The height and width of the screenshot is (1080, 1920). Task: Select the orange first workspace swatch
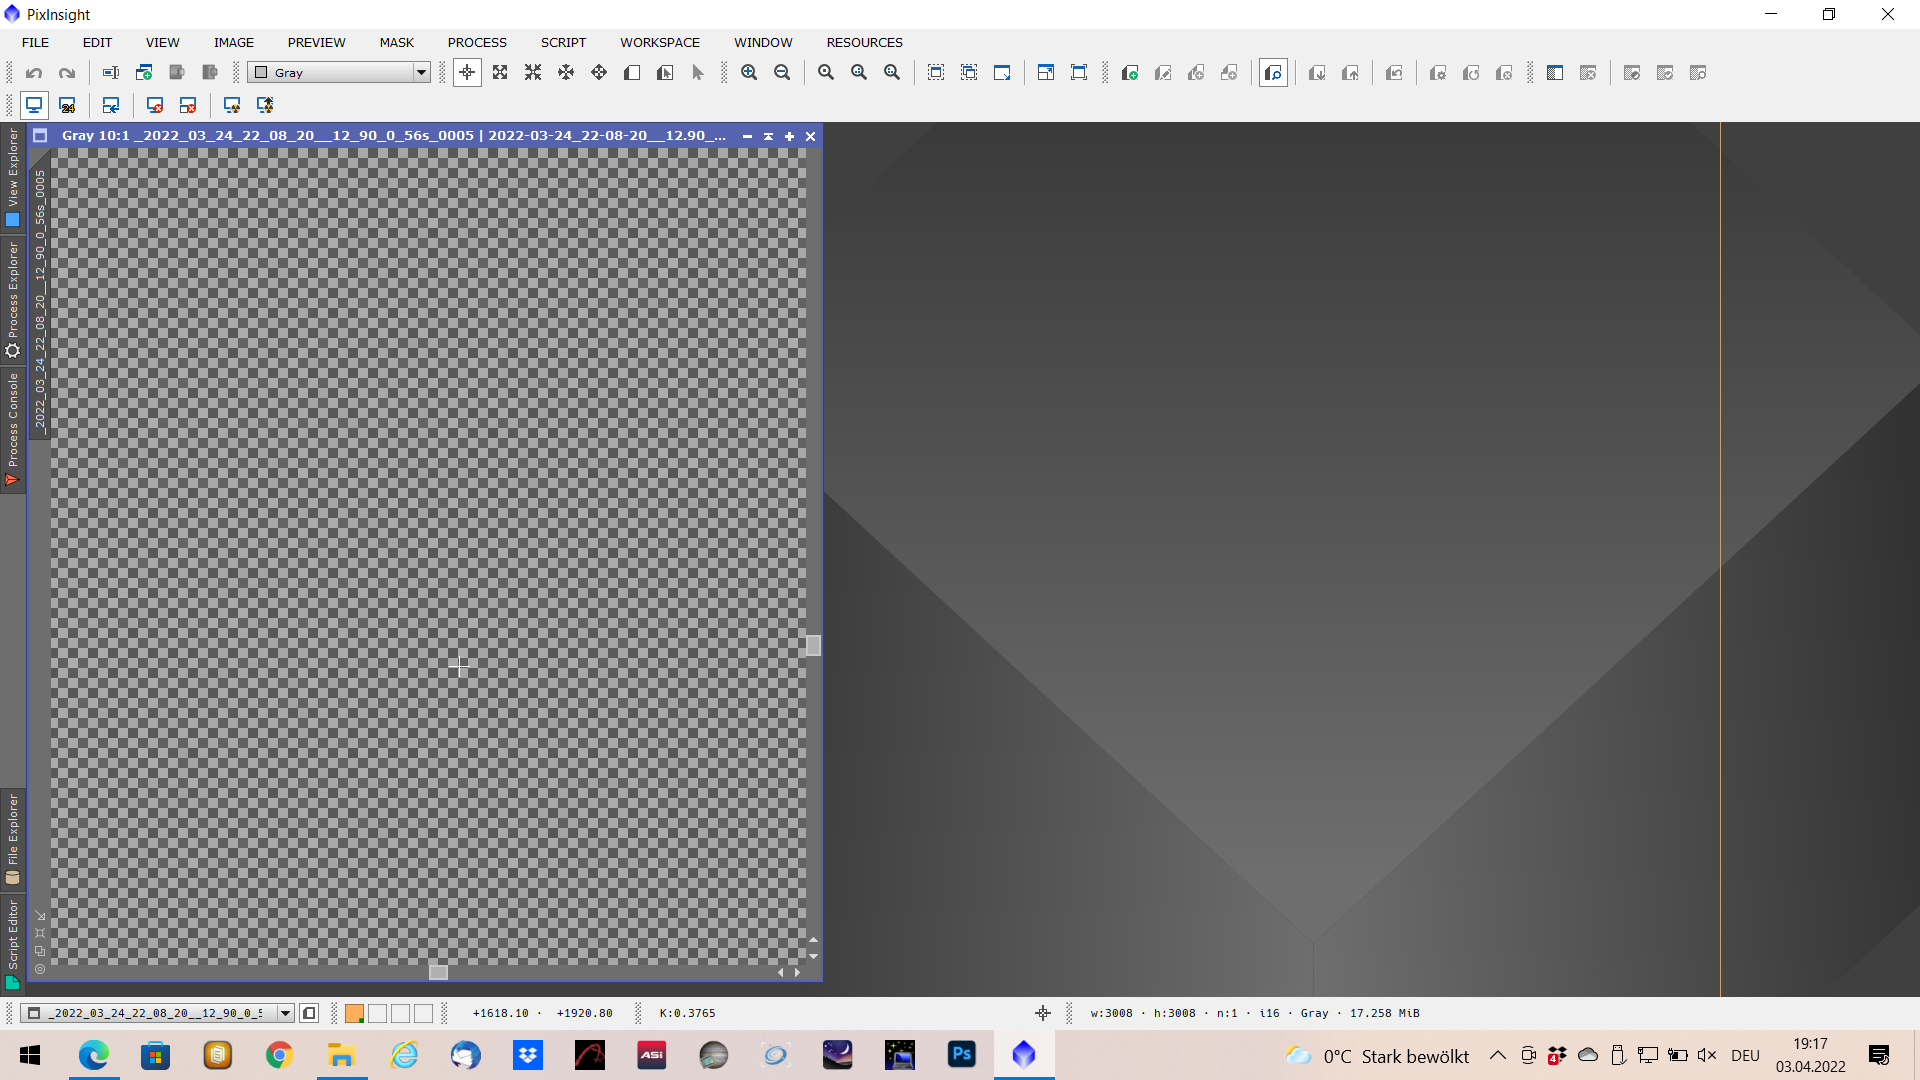354,1013
